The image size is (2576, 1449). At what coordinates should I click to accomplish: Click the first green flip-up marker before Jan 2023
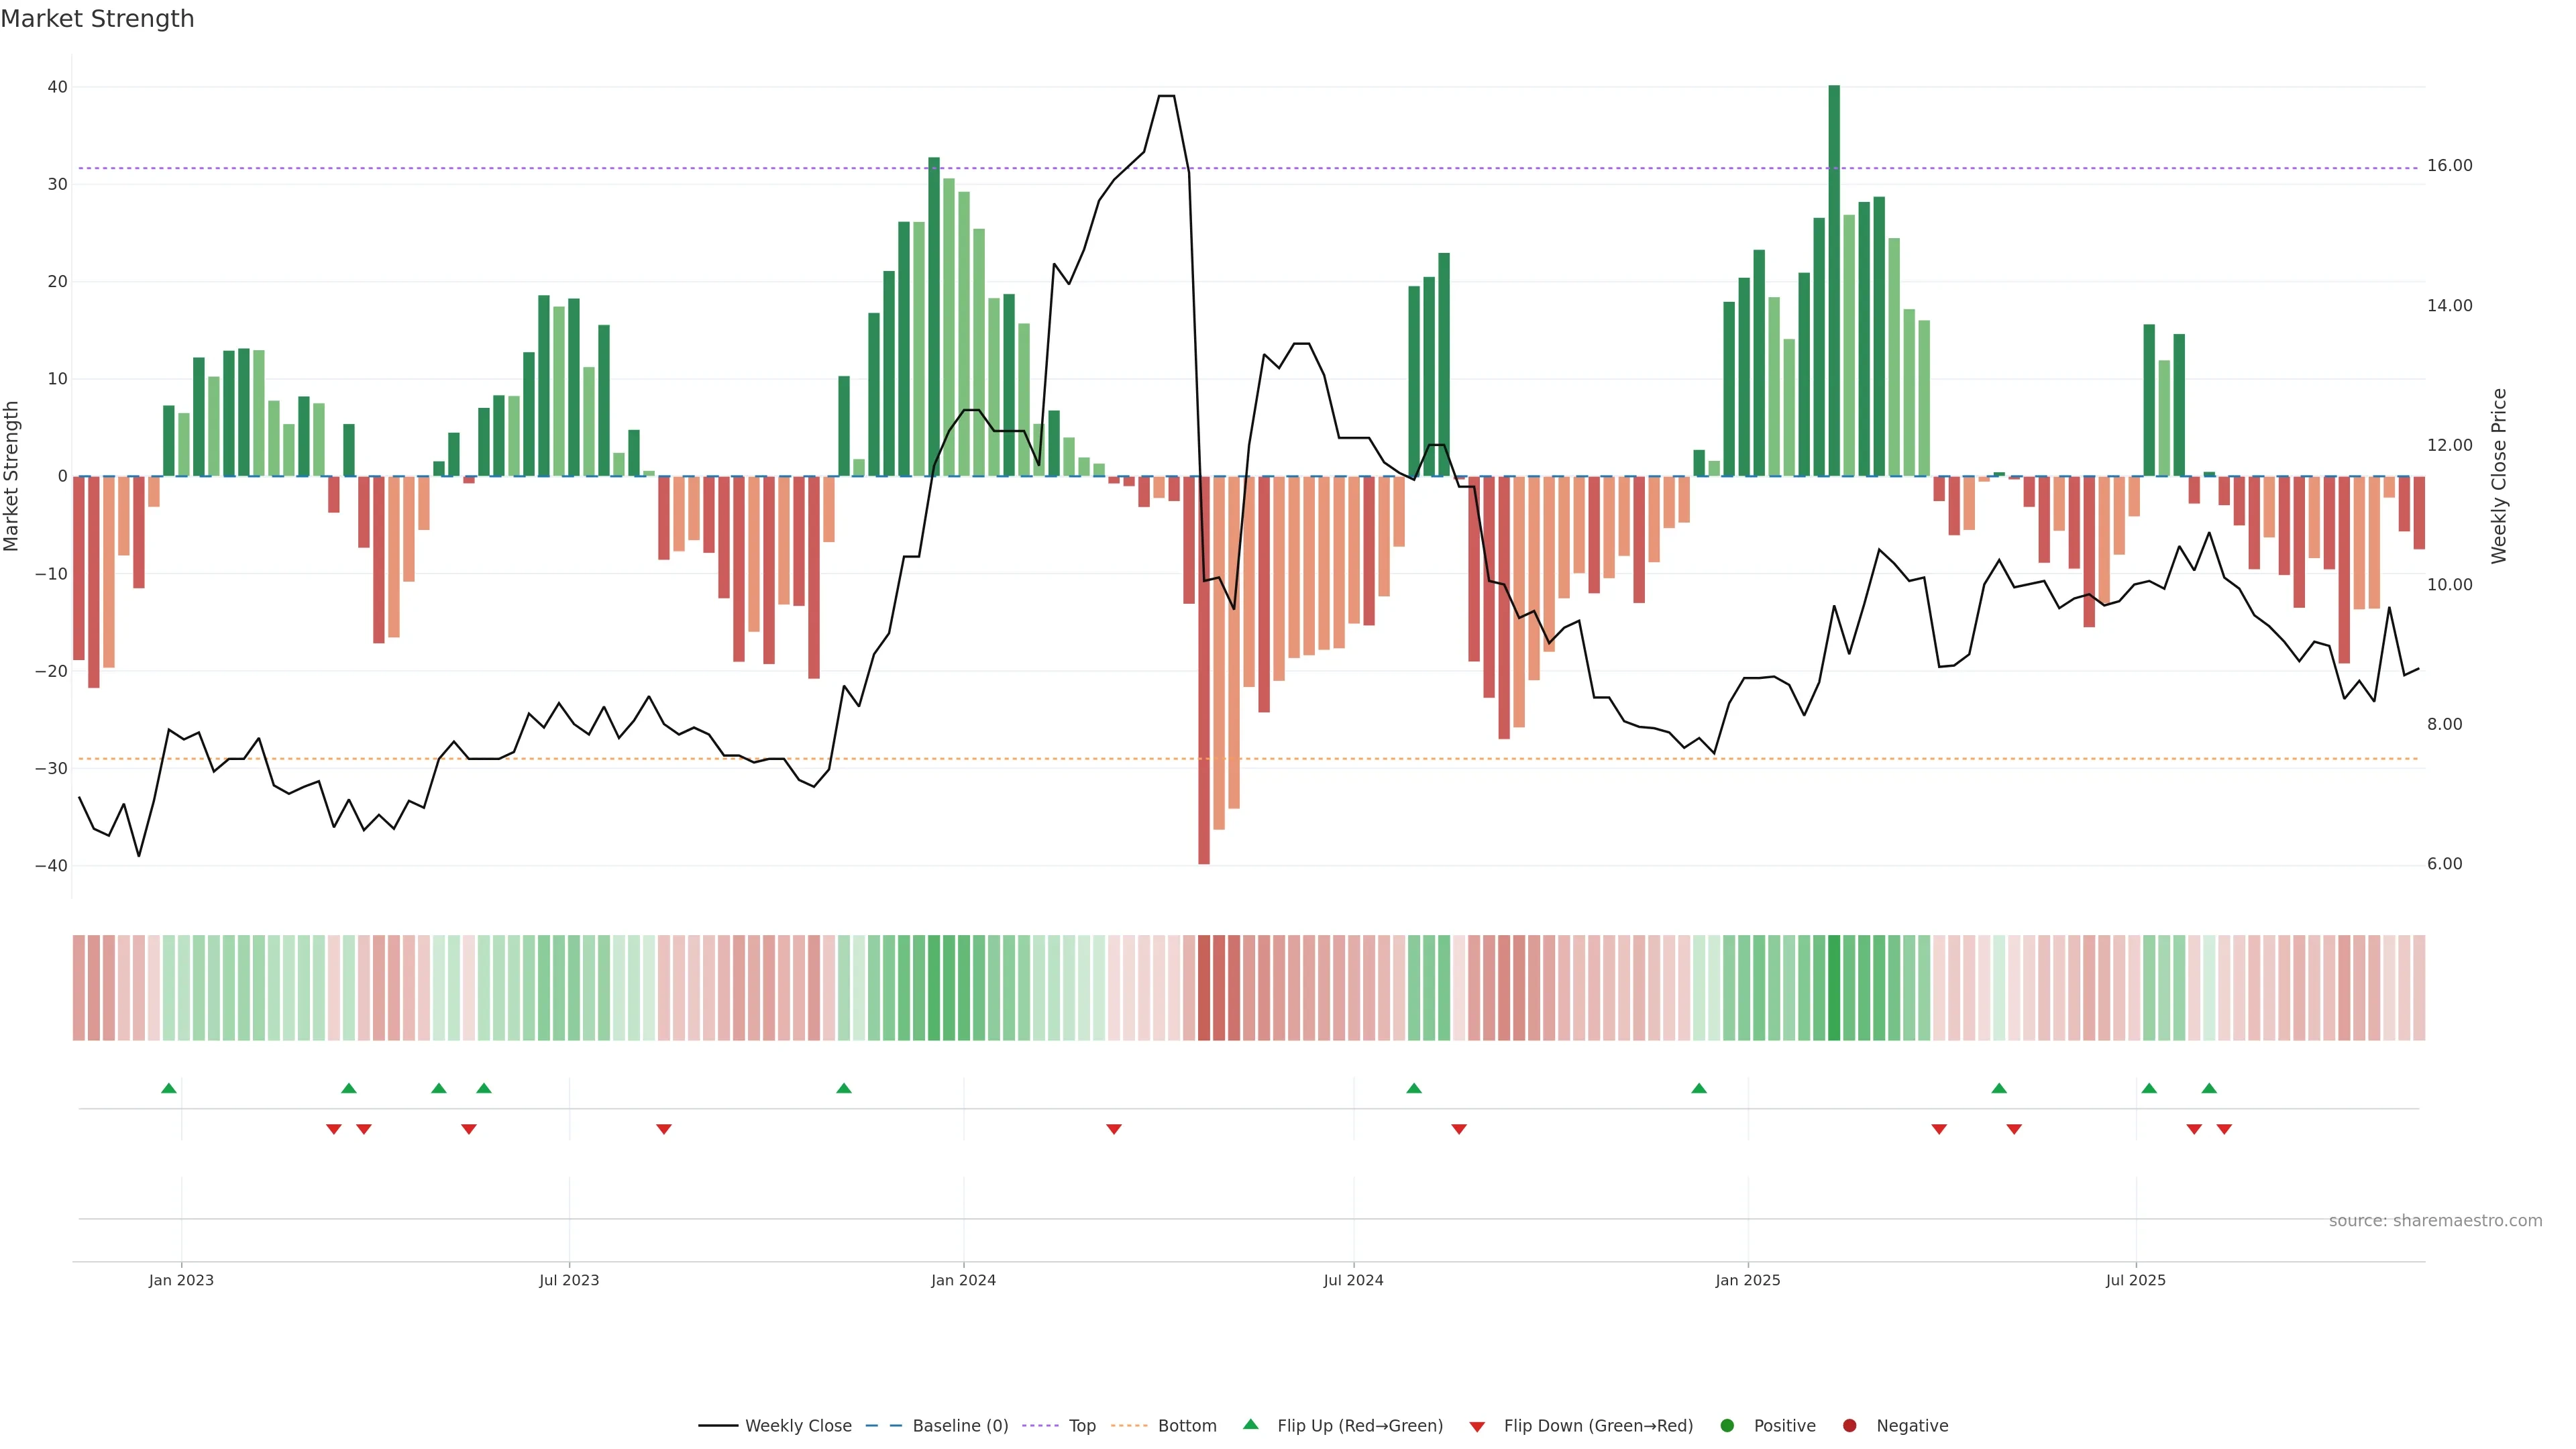click(169, 1088)
